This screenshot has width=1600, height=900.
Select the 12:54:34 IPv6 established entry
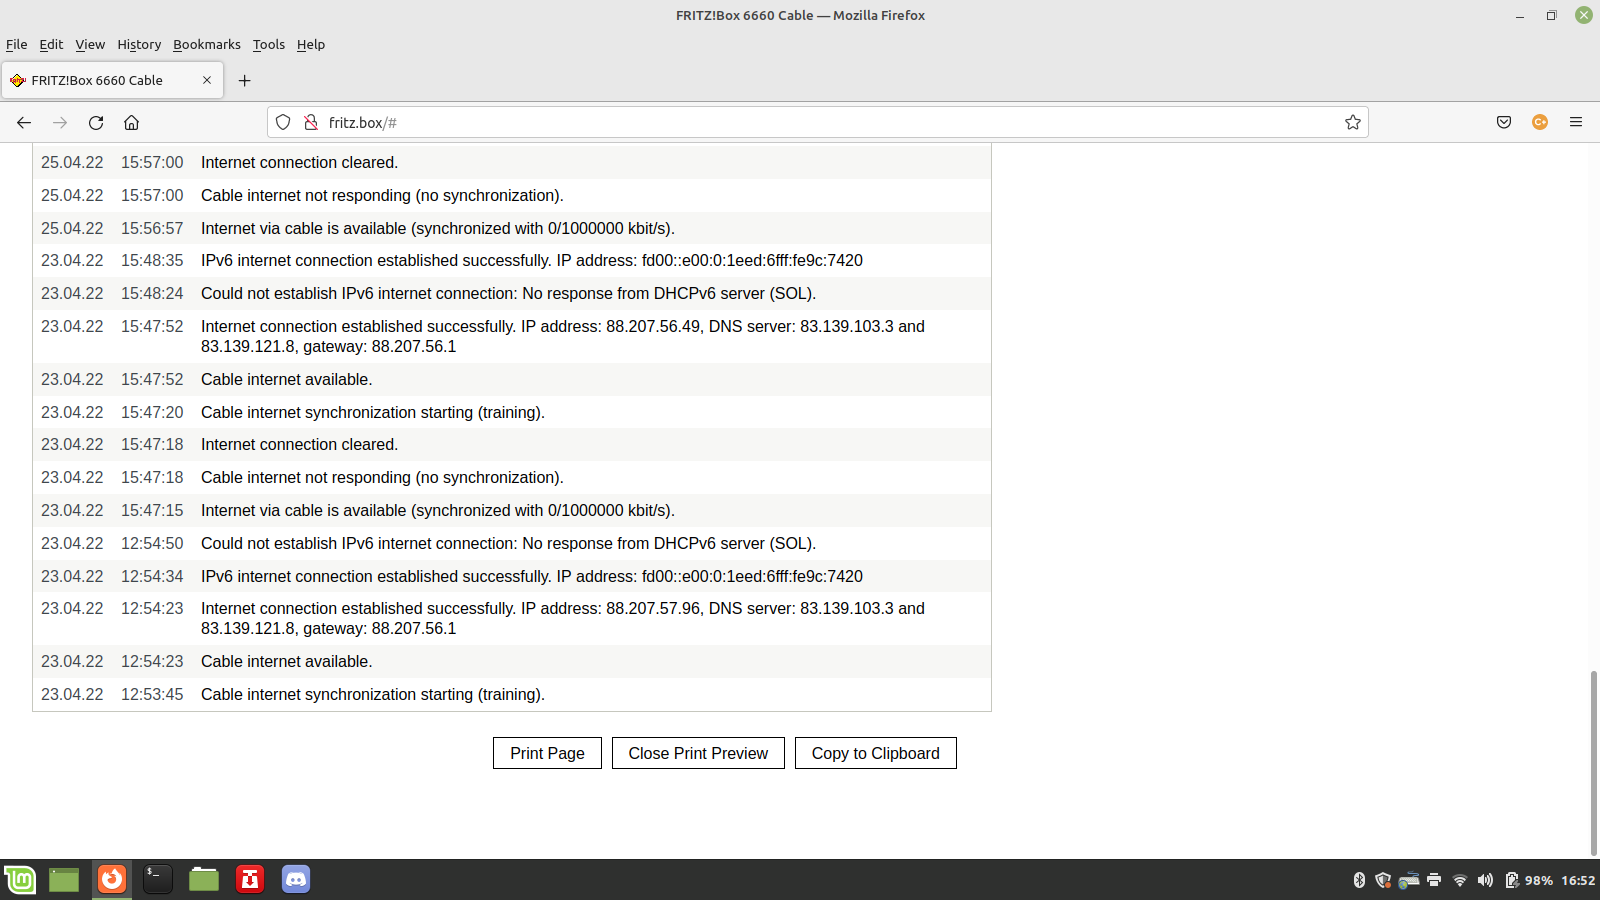(512, 576)
